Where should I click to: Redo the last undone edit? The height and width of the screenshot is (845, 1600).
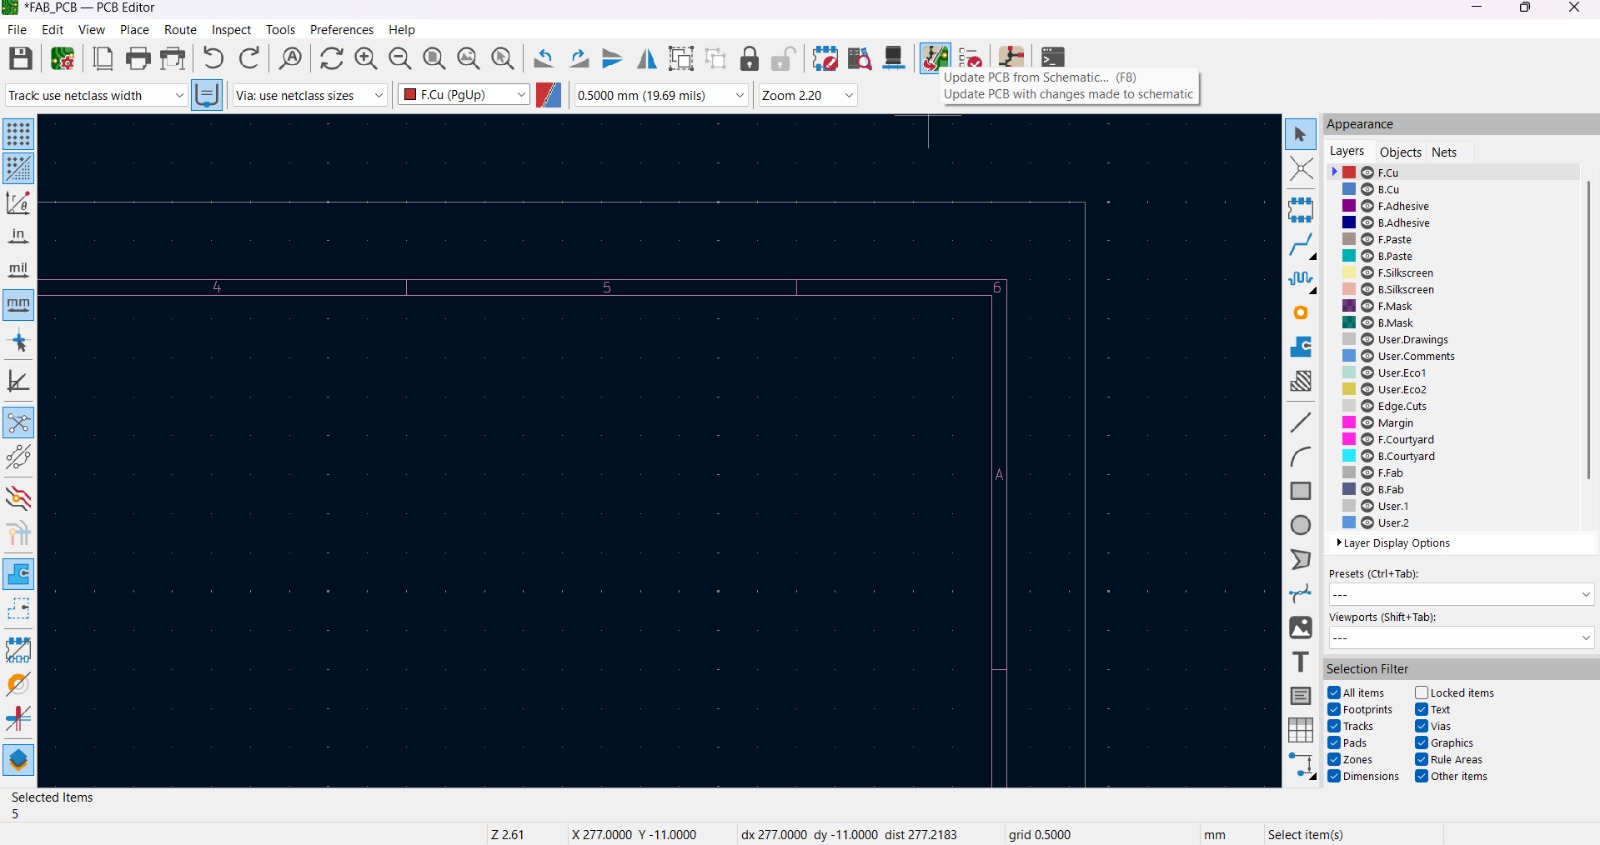tap(250, 59)
